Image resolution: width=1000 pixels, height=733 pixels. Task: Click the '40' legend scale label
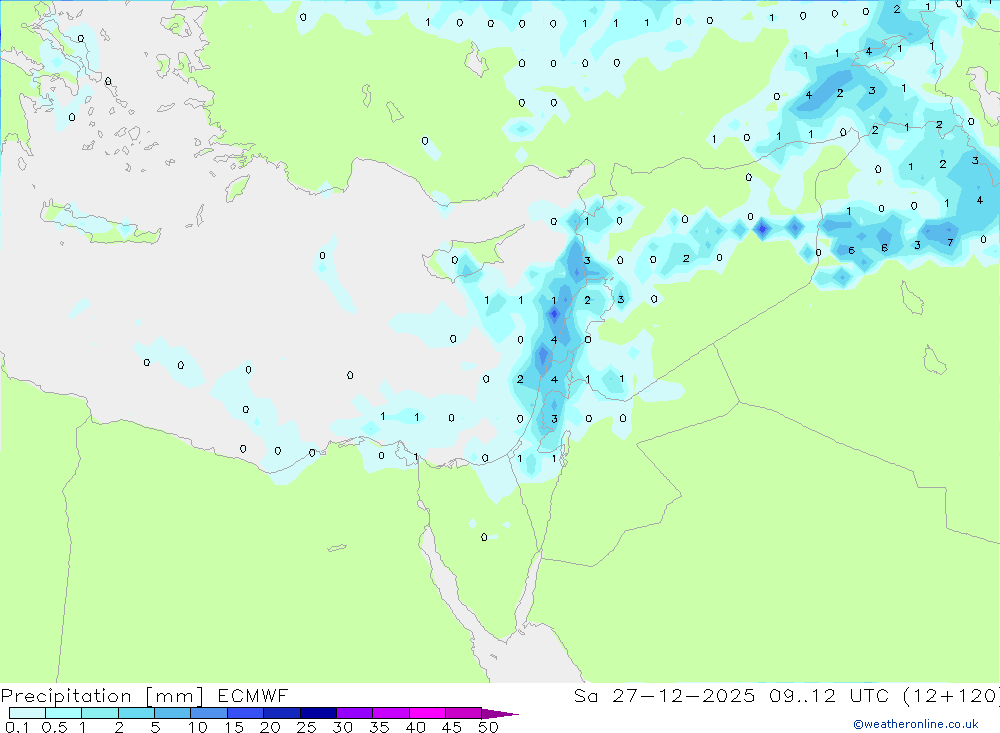(415, 727)
